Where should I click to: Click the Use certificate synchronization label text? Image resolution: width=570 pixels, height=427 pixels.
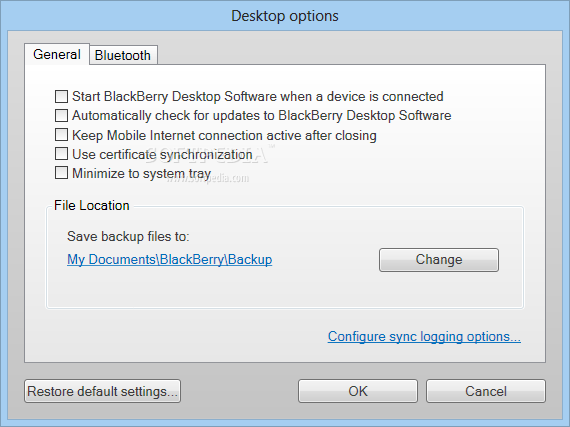[x=162, y=154]
